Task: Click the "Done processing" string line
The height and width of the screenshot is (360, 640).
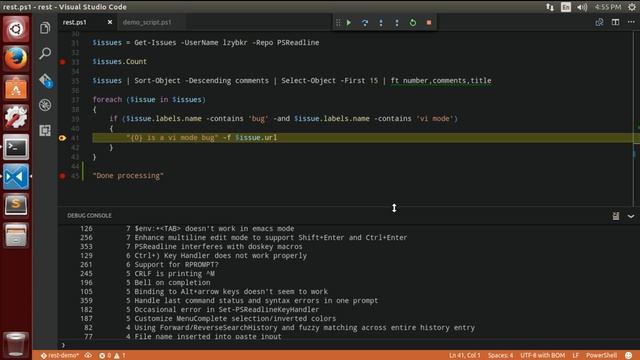Action: click(x=128, y=176)
